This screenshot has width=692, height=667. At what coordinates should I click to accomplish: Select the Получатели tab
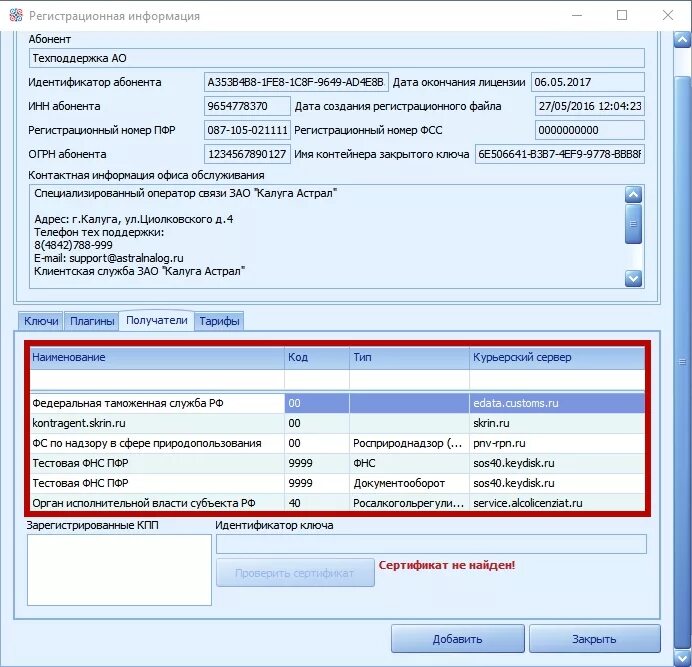(157, 320)
